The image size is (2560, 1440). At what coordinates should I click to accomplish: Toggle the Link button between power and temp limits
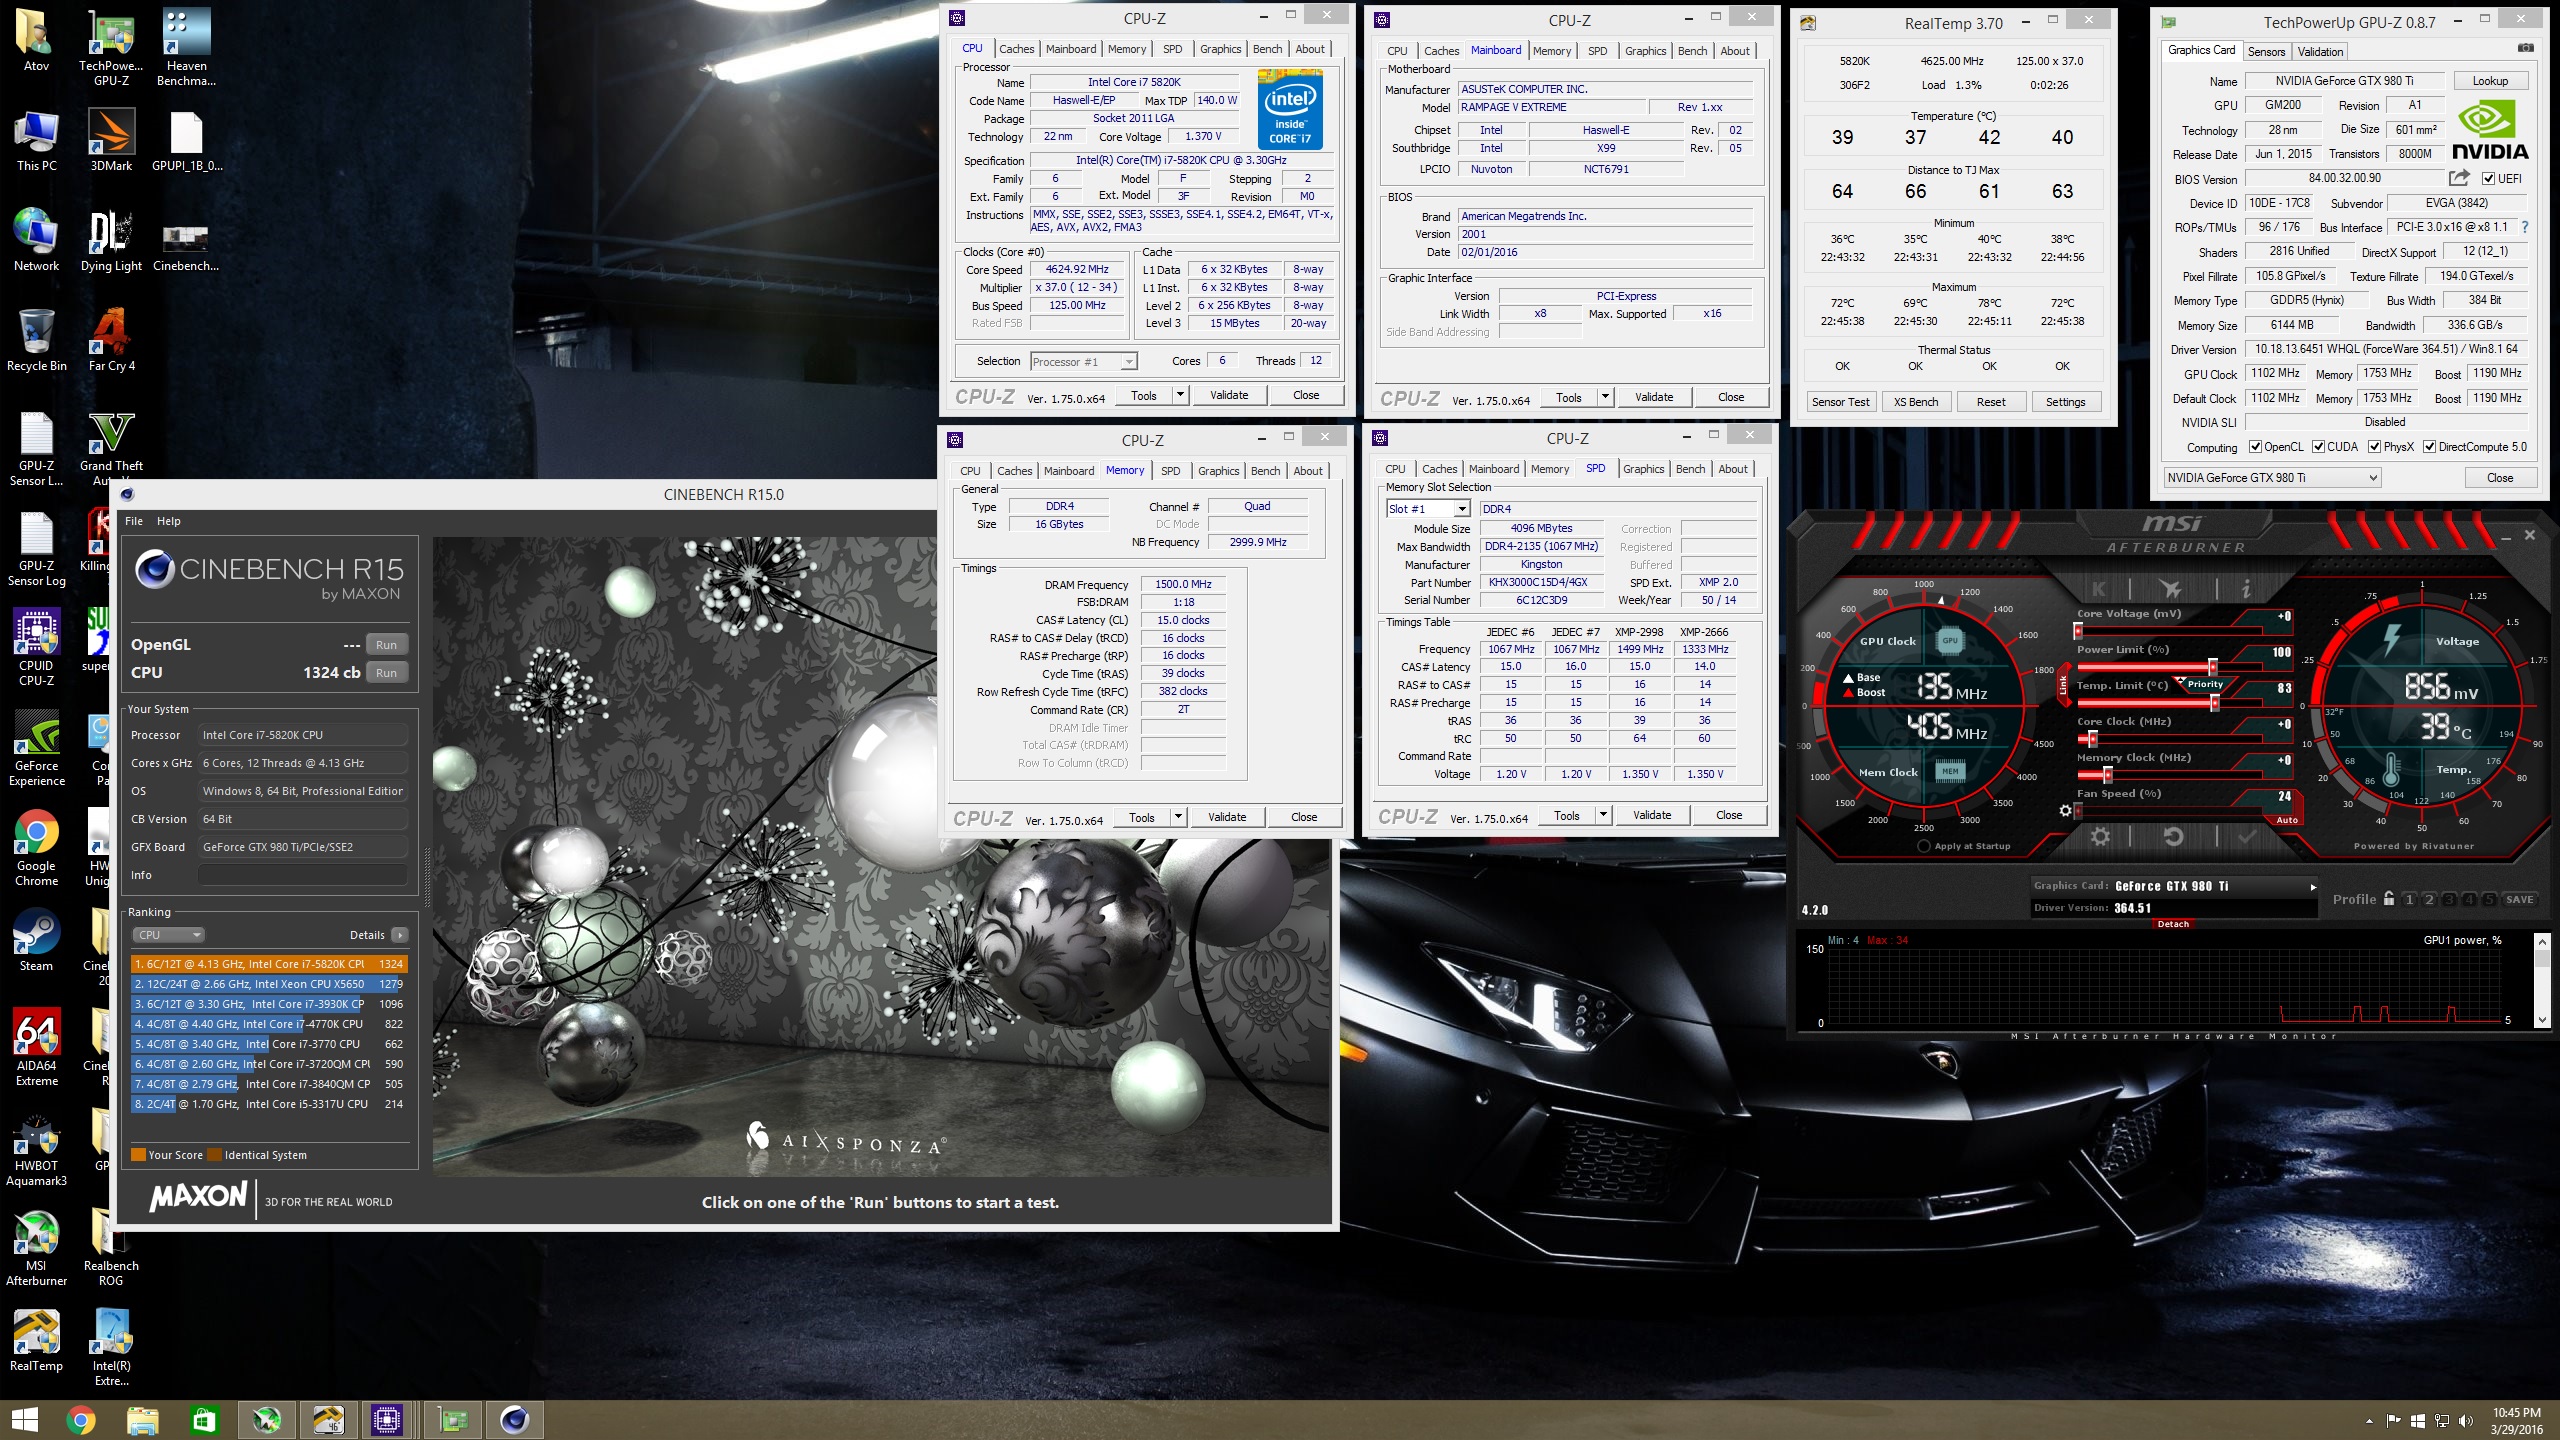[2062, 685]
